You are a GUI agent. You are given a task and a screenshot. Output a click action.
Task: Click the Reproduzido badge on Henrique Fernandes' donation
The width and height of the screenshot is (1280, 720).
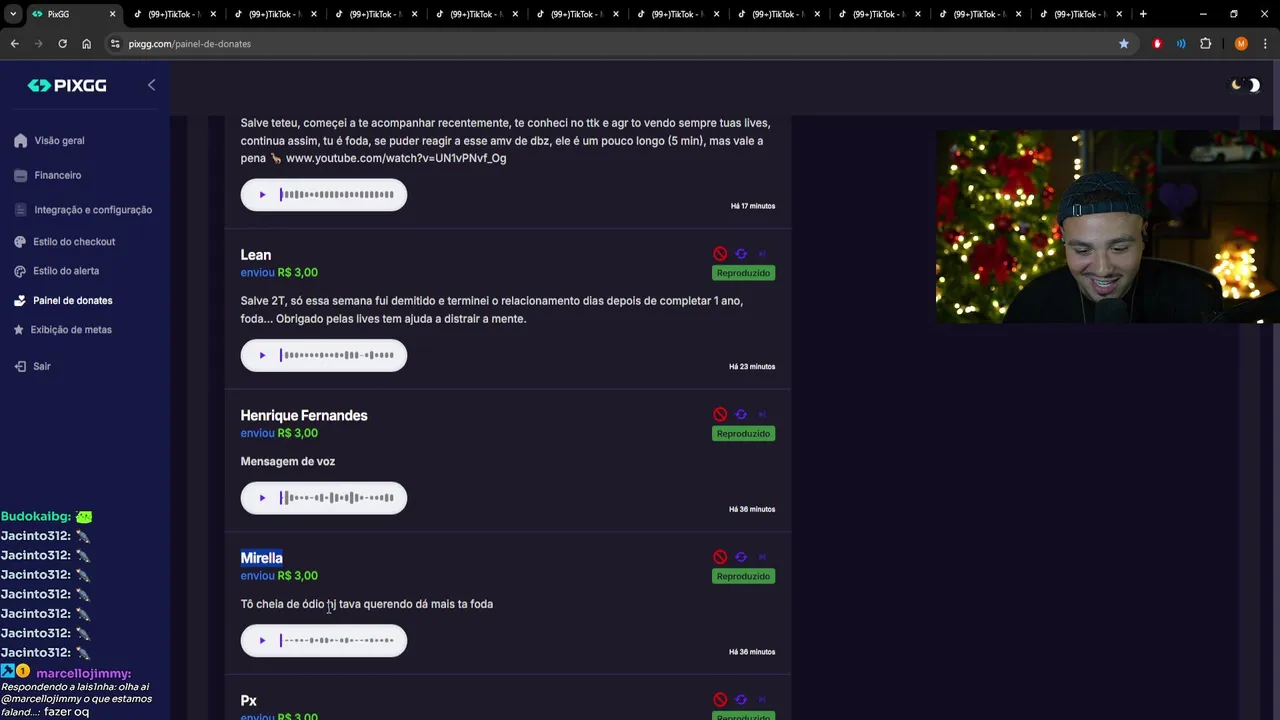click(x=743, y=433)
